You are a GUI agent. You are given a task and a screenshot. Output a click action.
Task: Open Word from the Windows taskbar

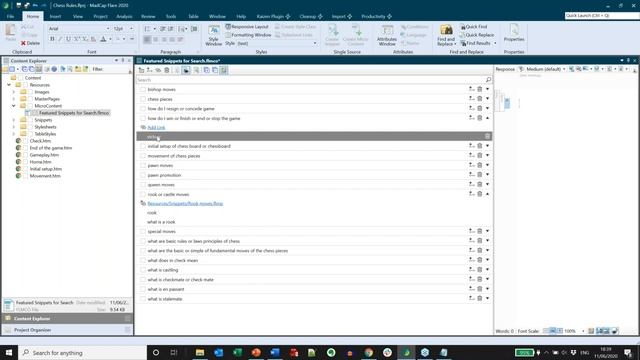pyautogui.click(x=275, y=352)
